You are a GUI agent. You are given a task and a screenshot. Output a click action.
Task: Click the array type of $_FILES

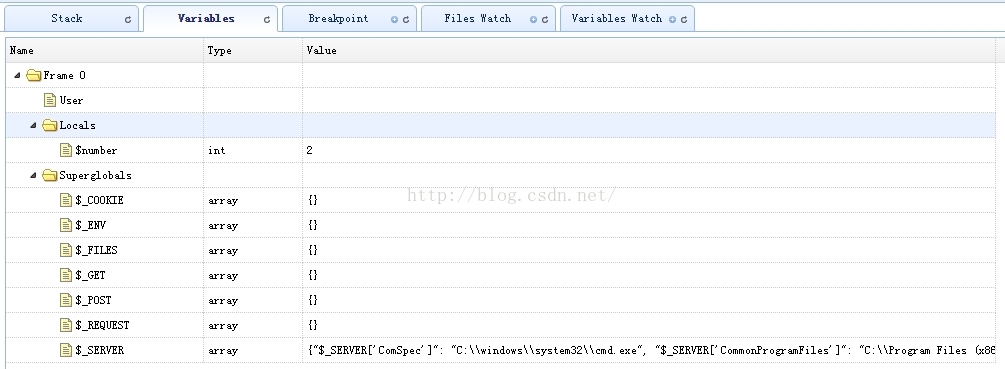[223, 250]
